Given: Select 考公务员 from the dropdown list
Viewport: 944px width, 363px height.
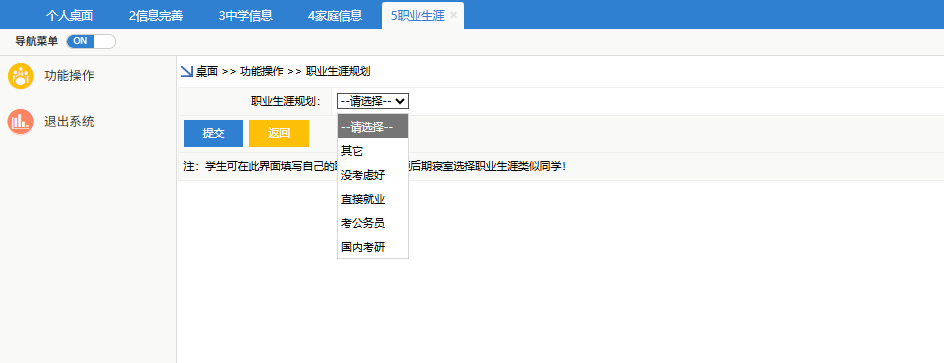Looking at the screenshot, I should (x=373, y=223).
